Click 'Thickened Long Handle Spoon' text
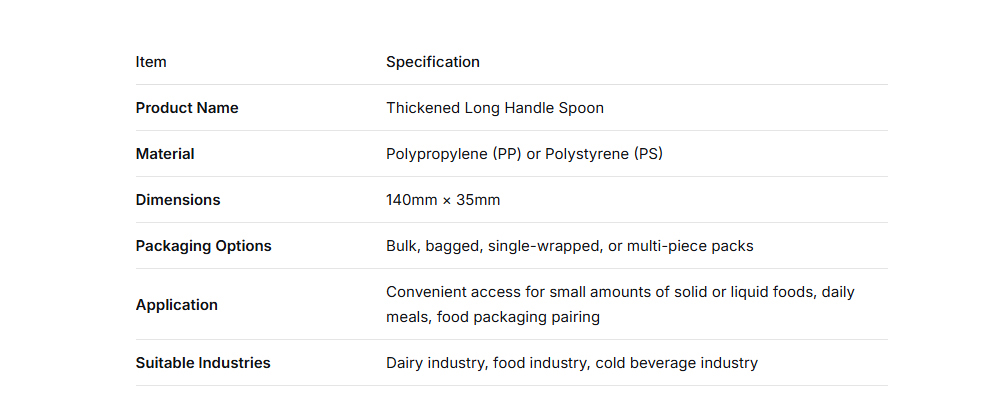 coord(495,108)
